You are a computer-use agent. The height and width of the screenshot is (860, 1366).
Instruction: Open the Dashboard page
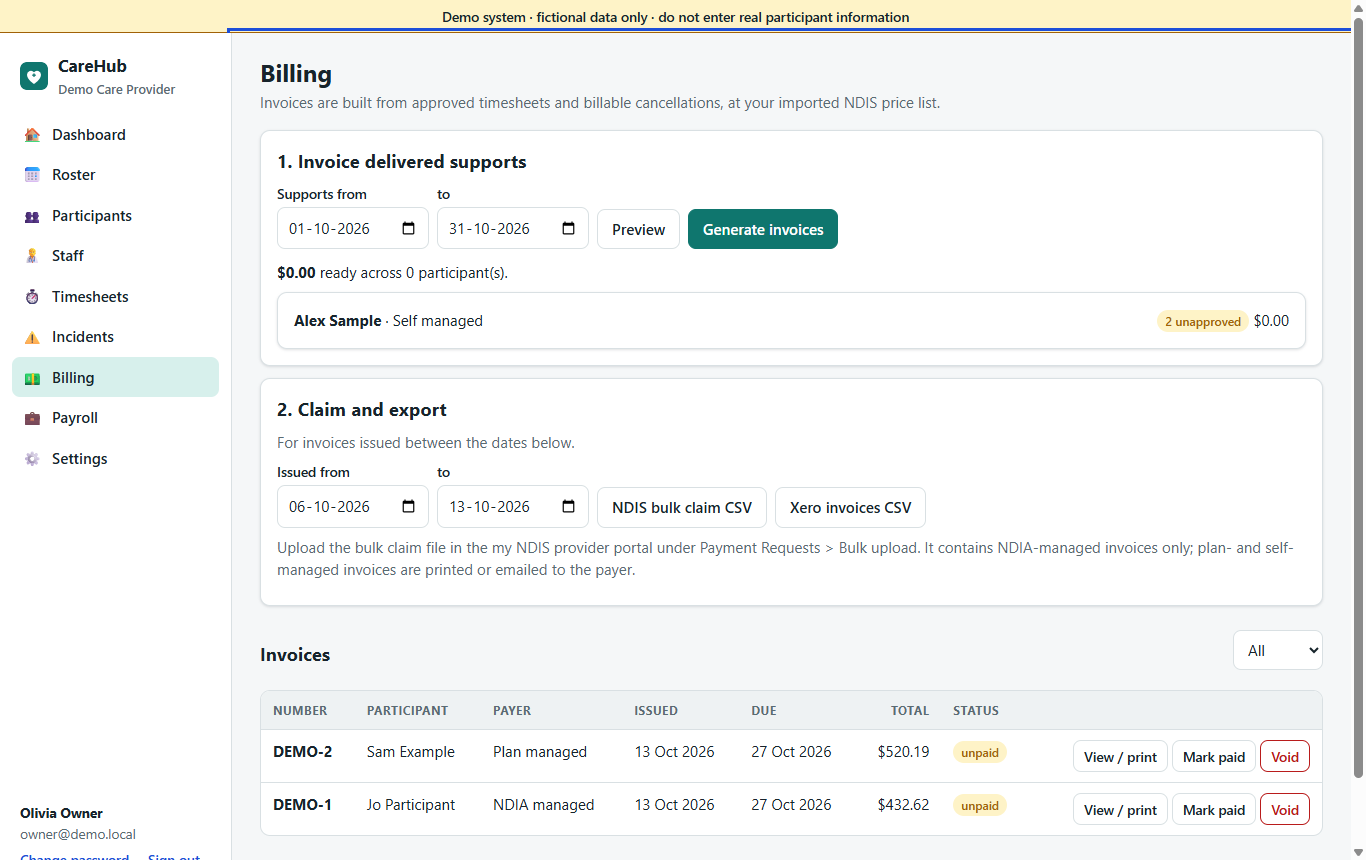pos(115,135)
